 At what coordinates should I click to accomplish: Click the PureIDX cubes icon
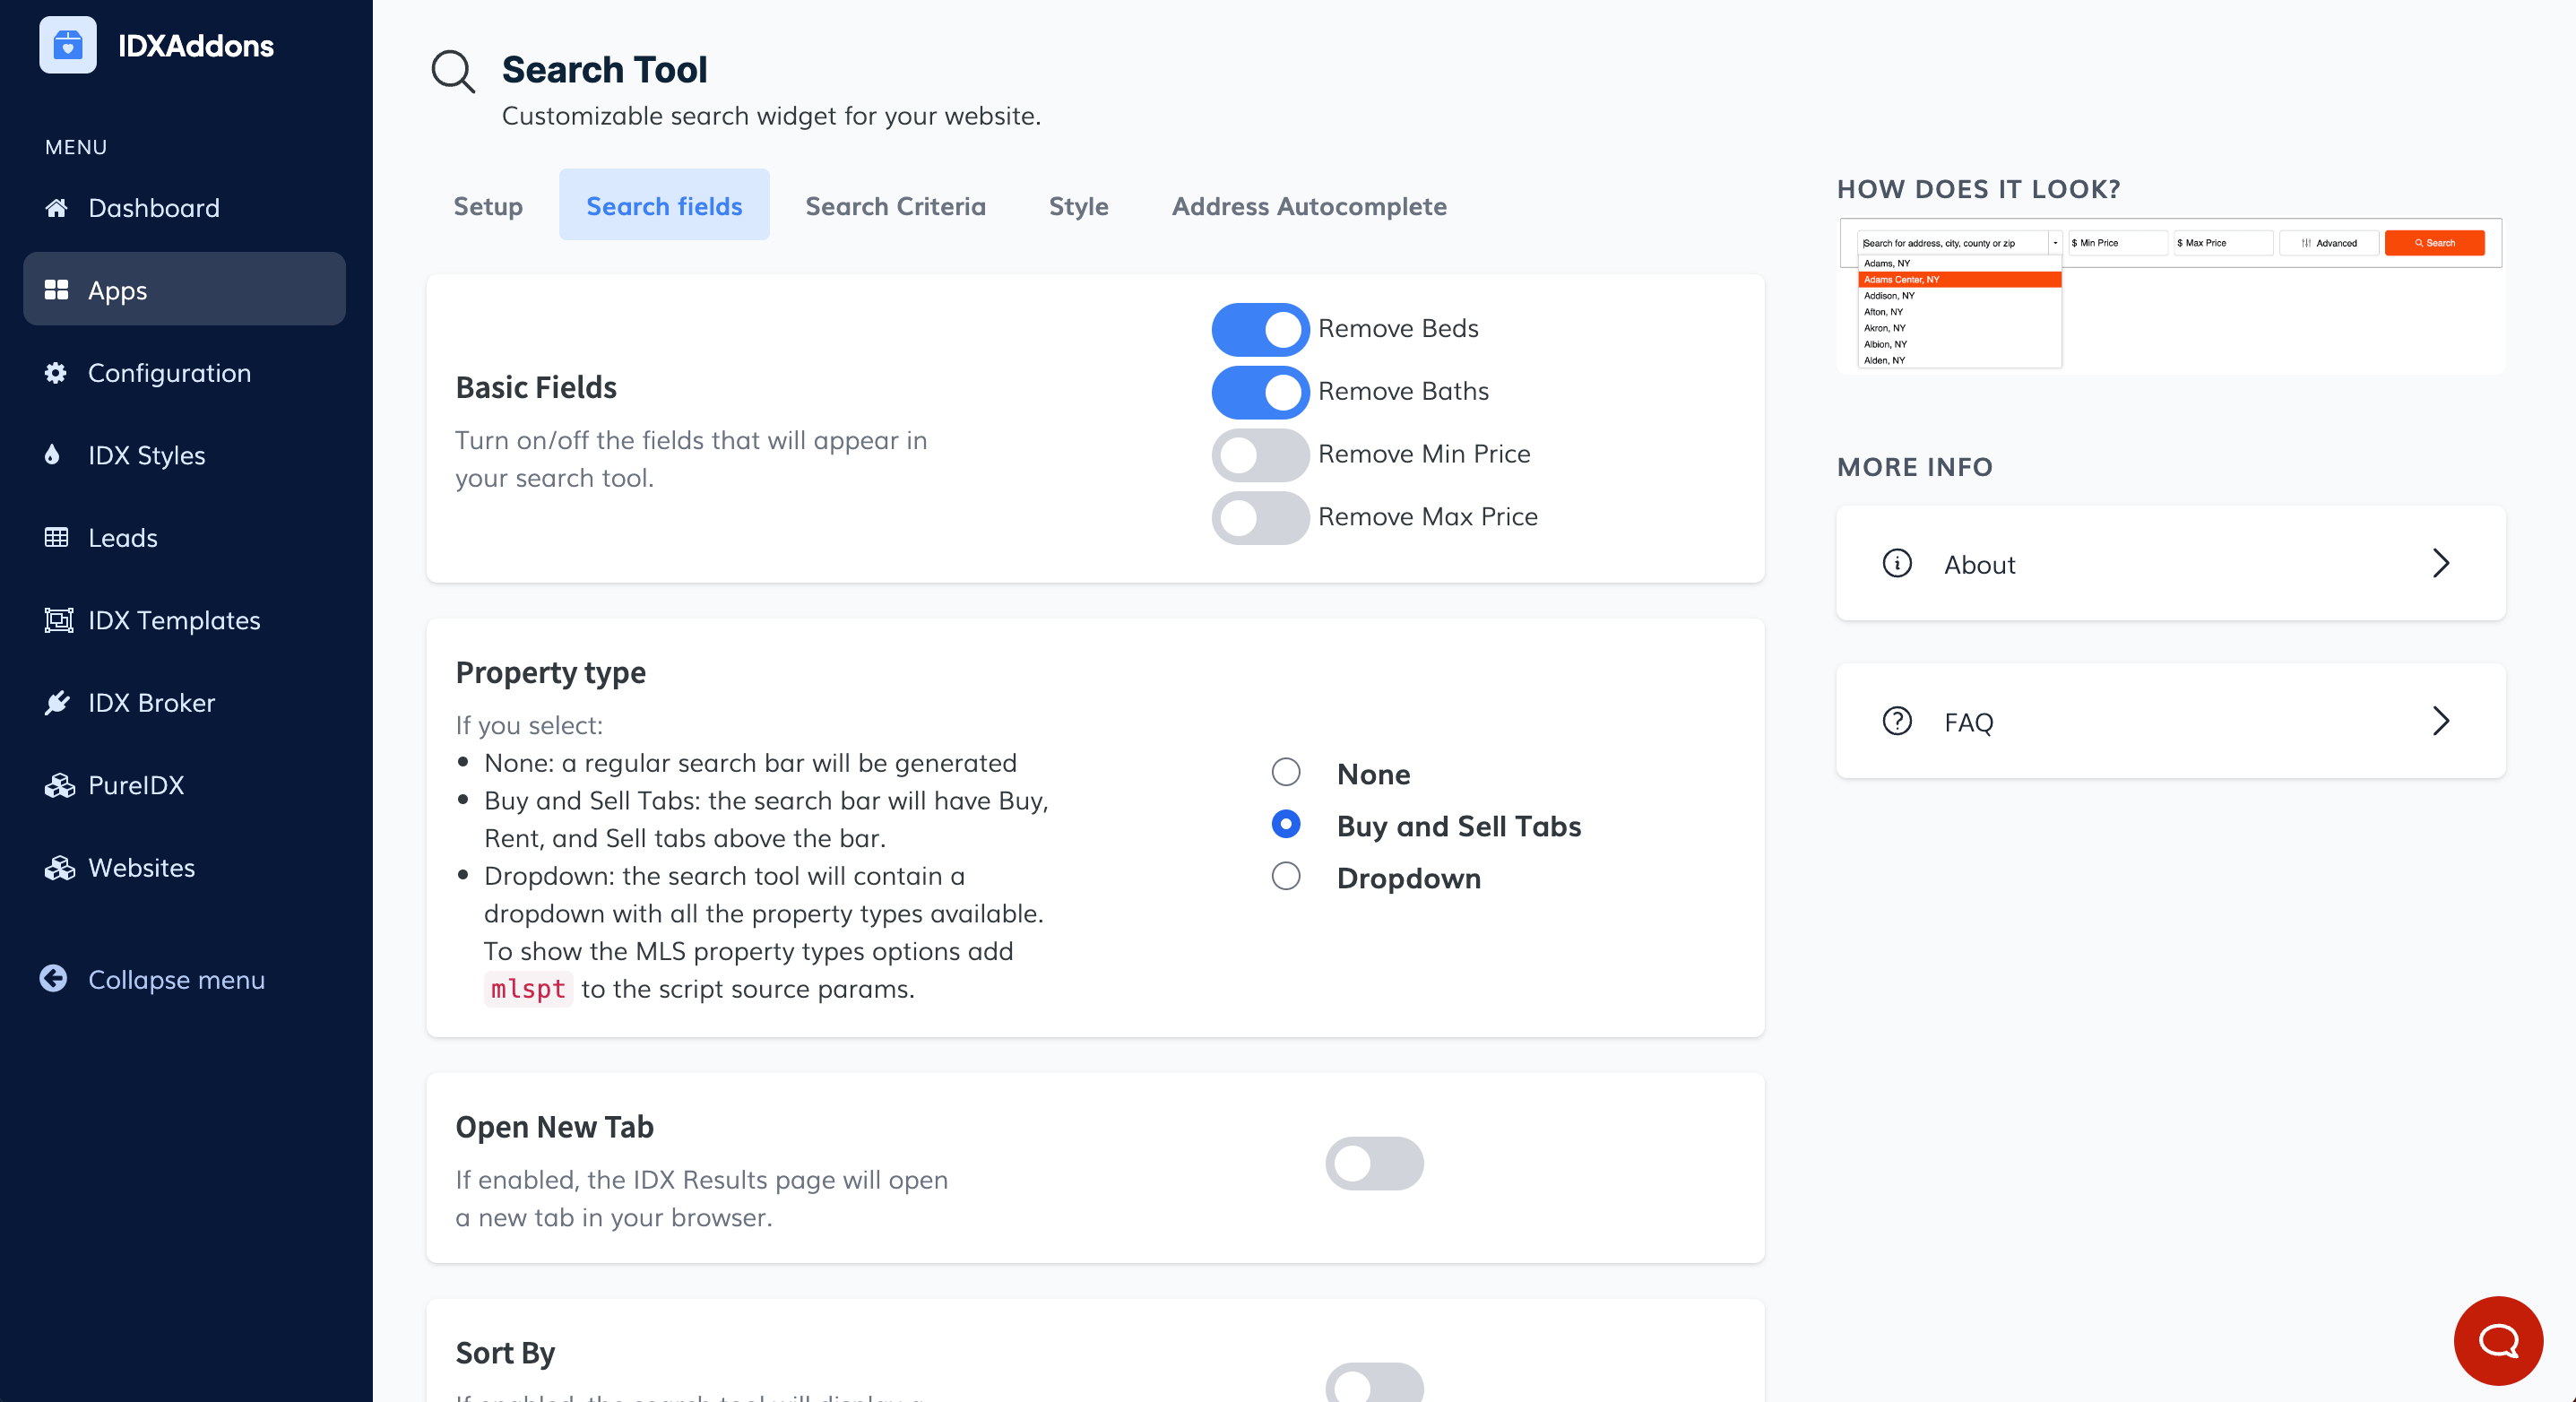[59, 786]
